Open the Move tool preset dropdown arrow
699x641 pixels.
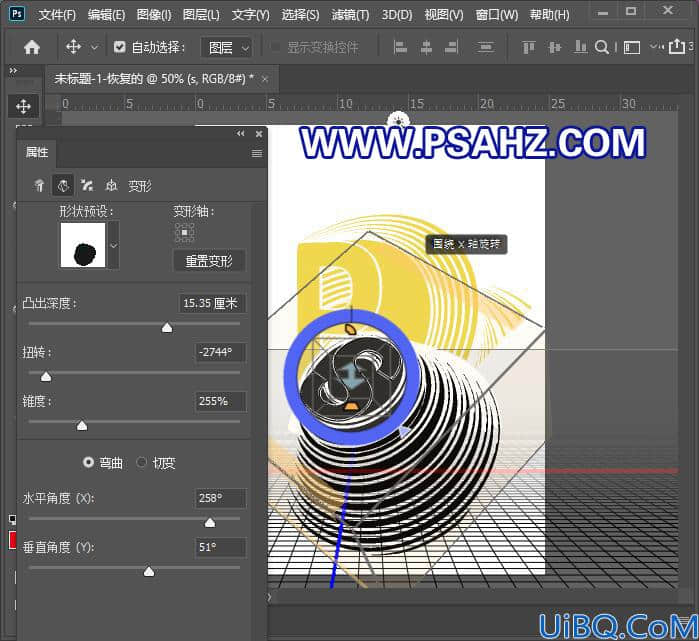tap(95, 47)
